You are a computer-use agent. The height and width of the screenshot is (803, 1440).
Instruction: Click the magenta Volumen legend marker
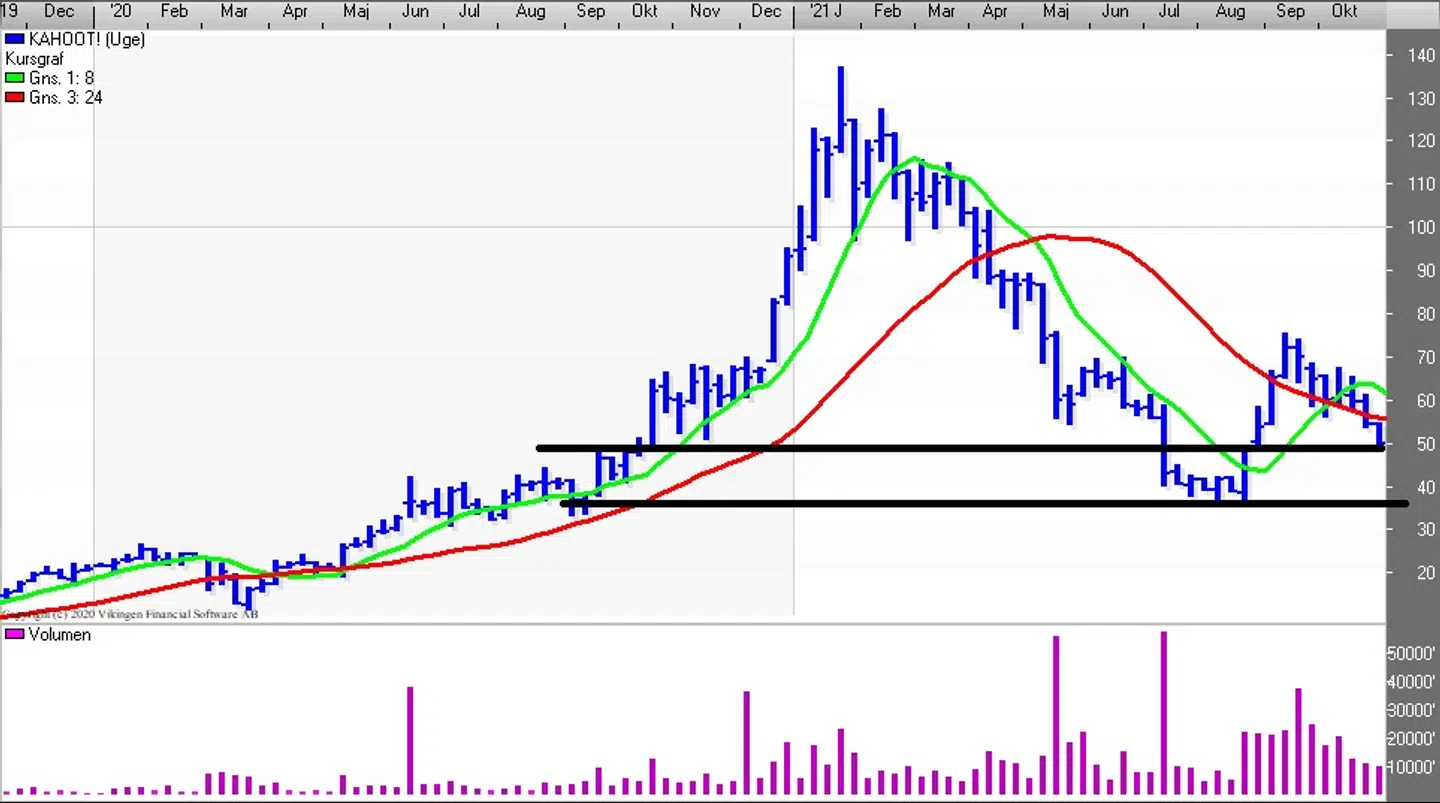coord(14,635)
